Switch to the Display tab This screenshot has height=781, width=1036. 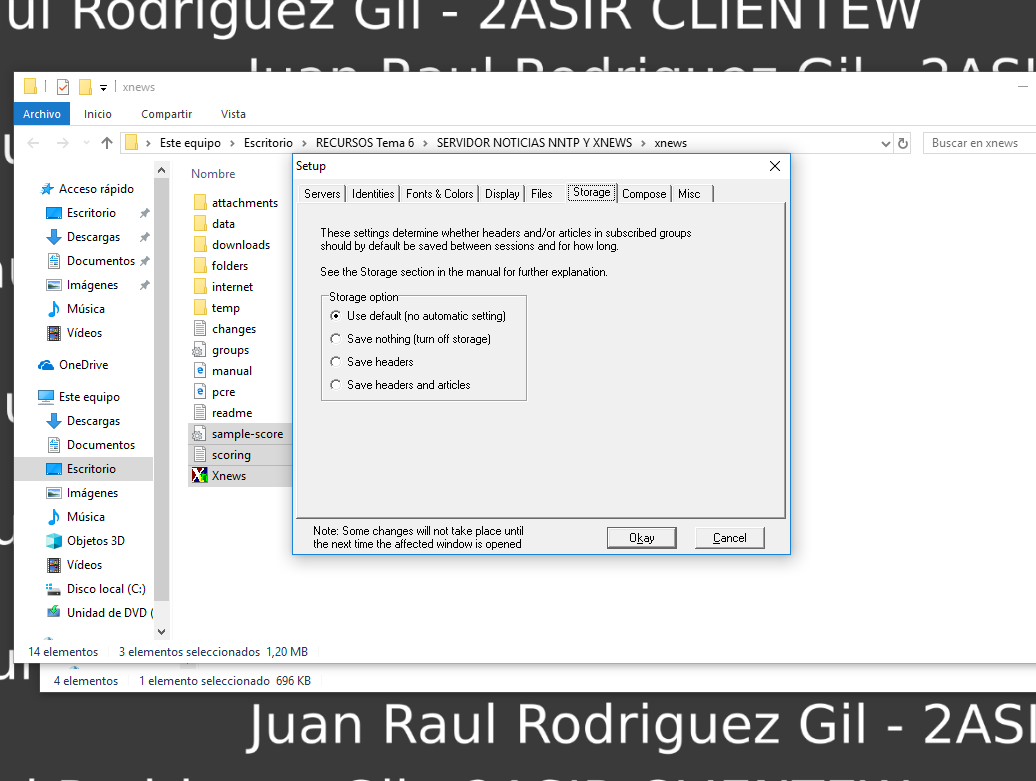click(x=502, y=194)
